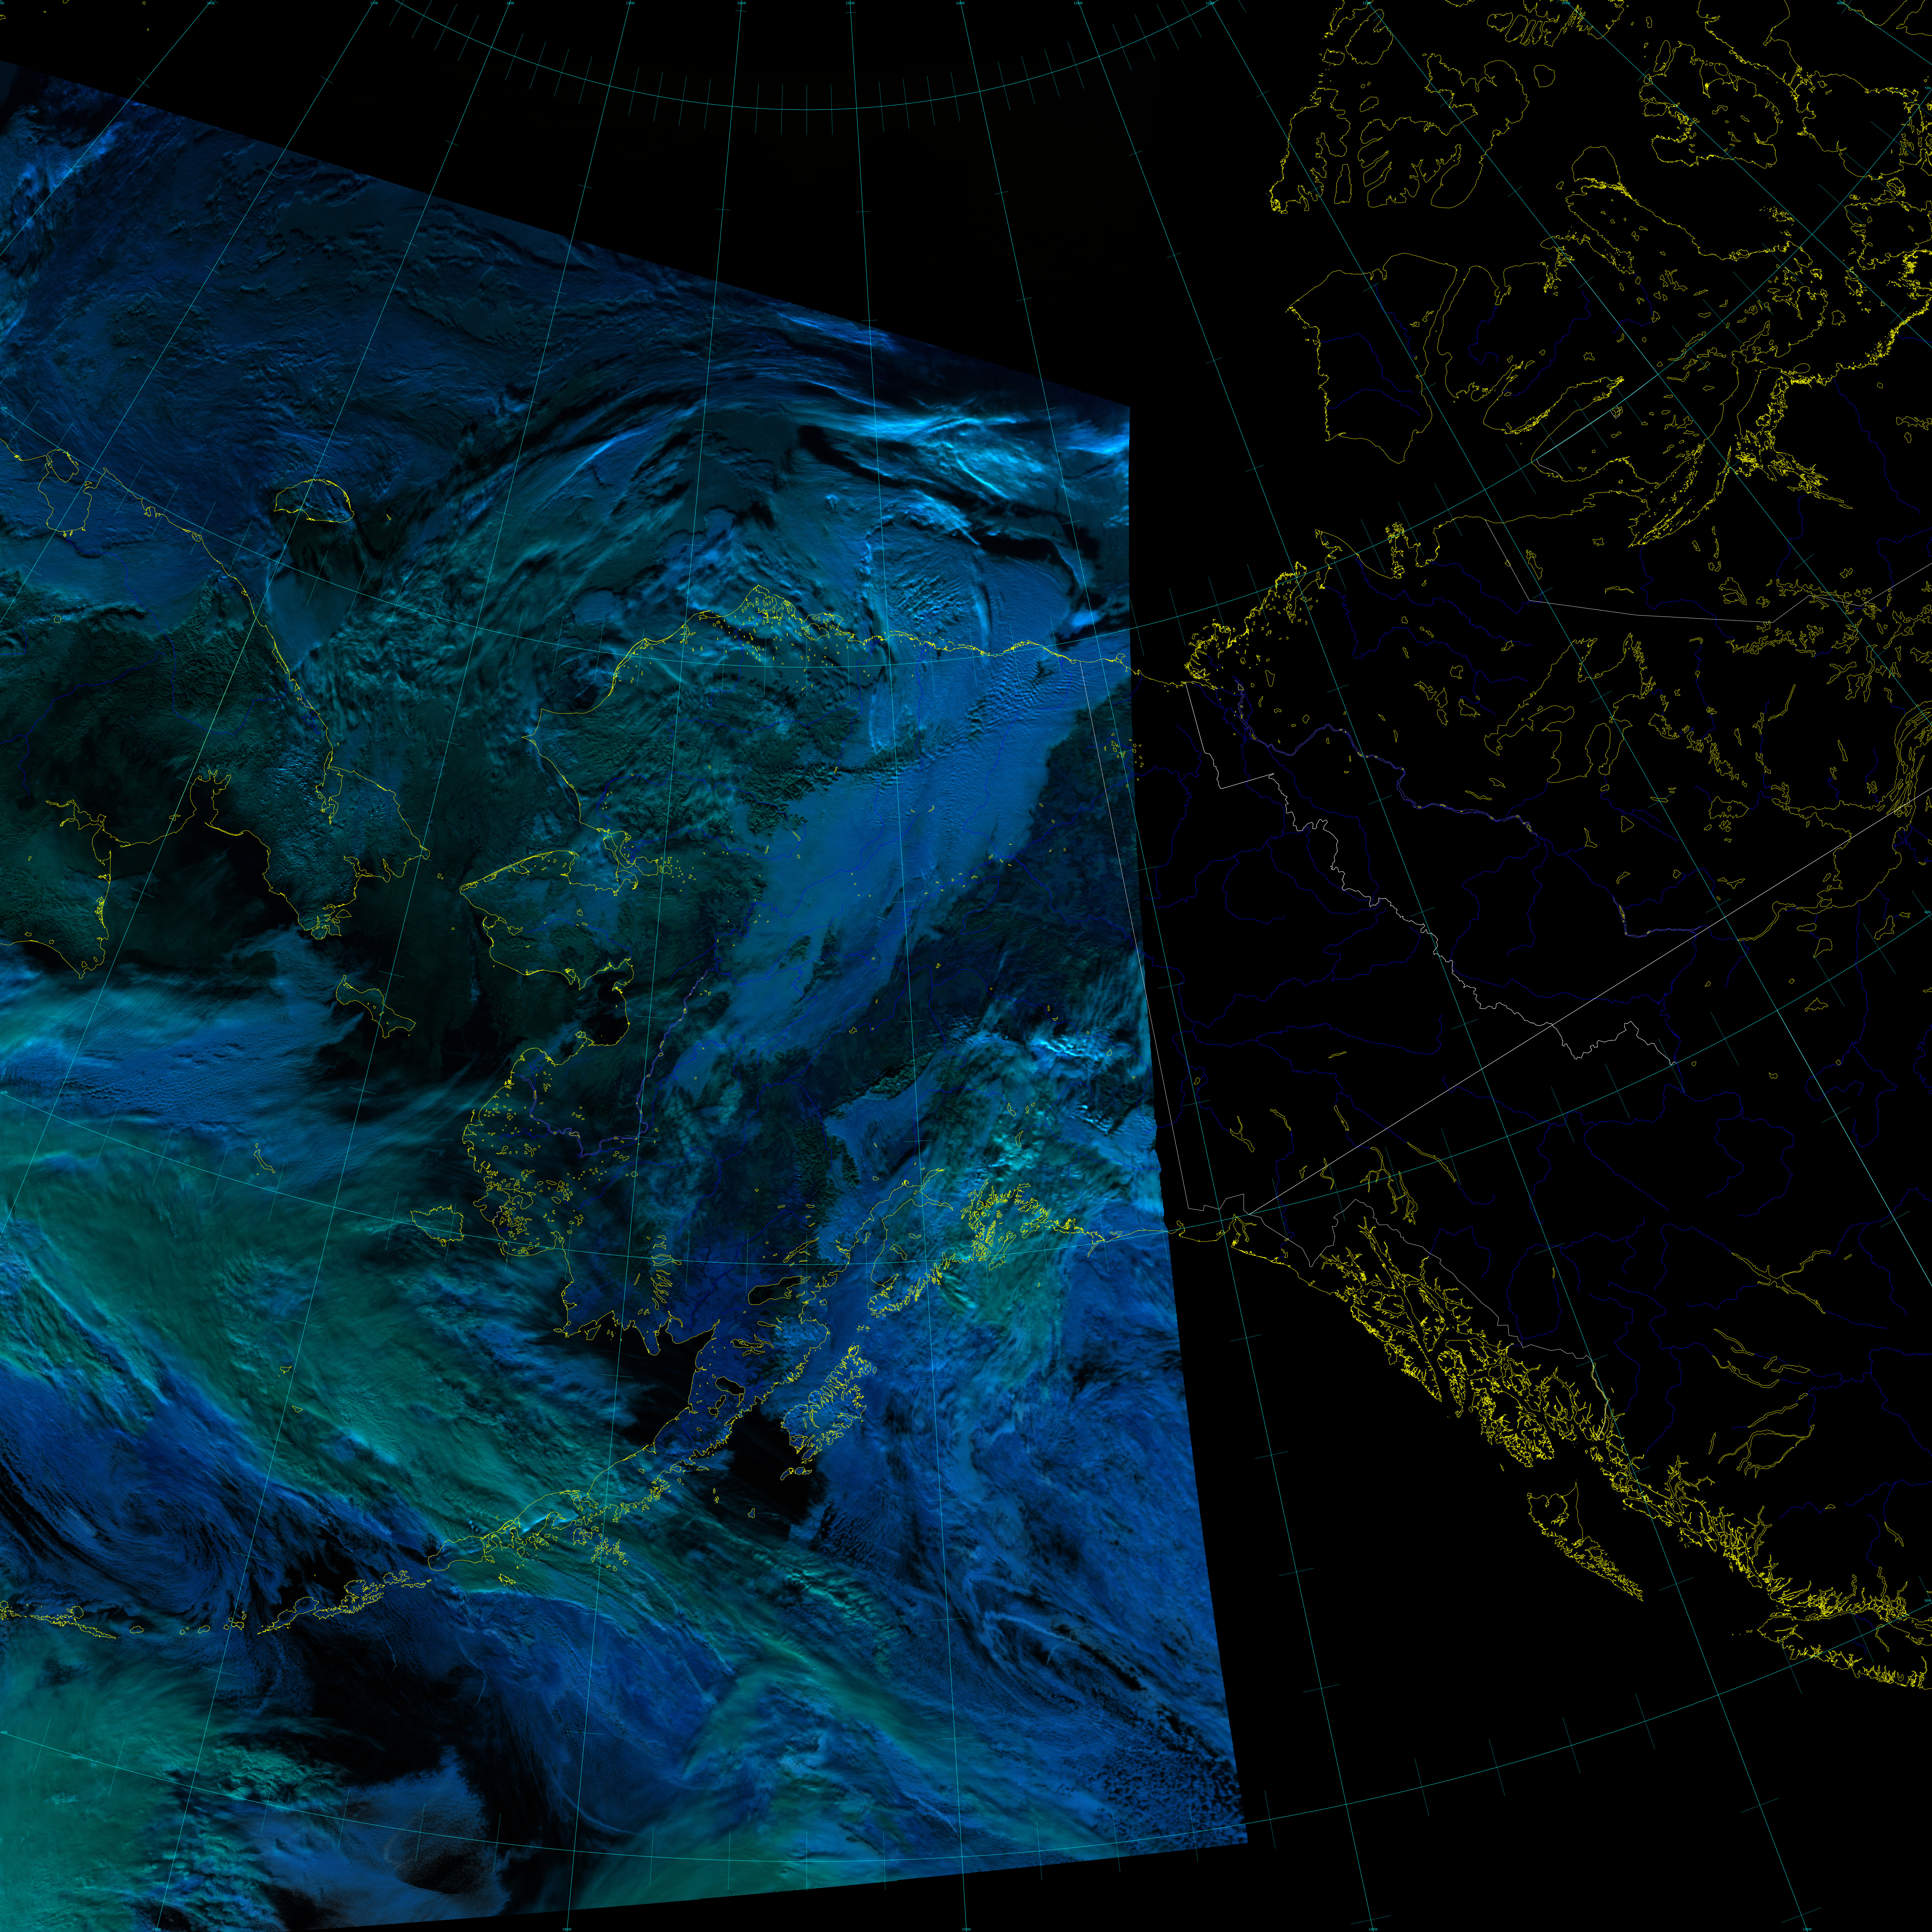Click the "150W" label along the bottom edge
Viewport: 1932px width, 1932px height.
coord(966,1929)
